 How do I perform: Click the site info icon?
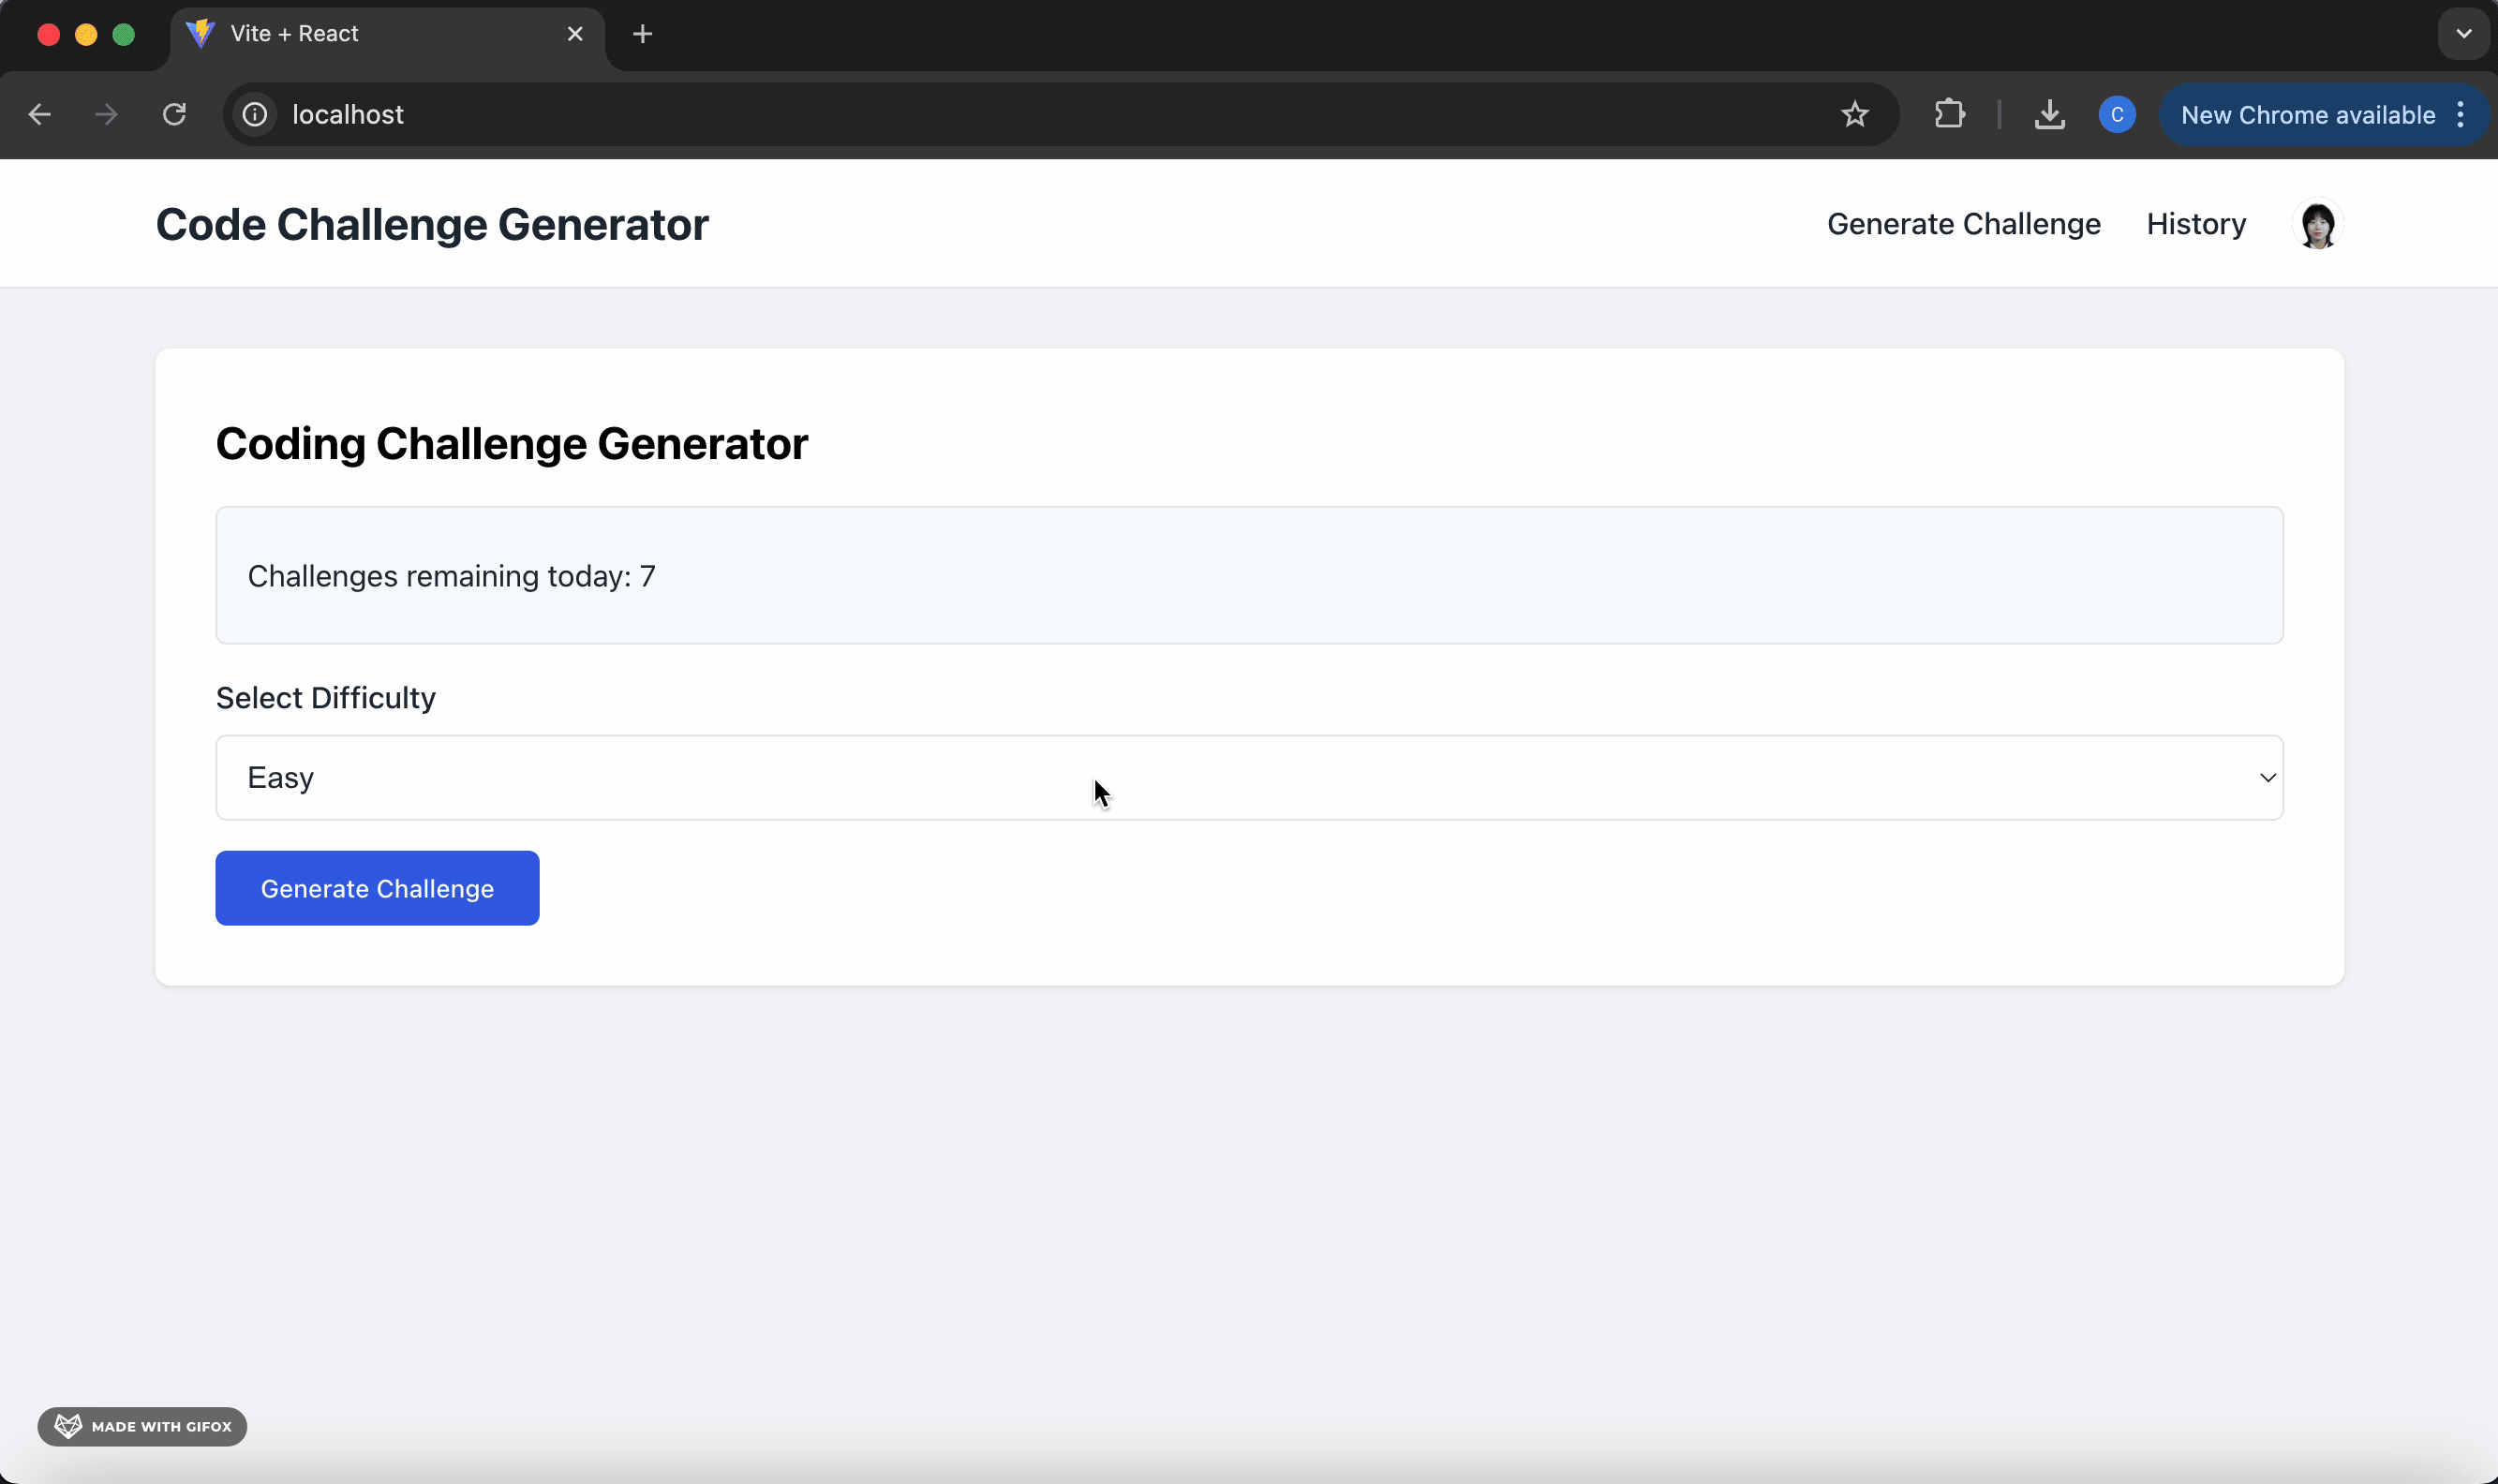point(255,115)
